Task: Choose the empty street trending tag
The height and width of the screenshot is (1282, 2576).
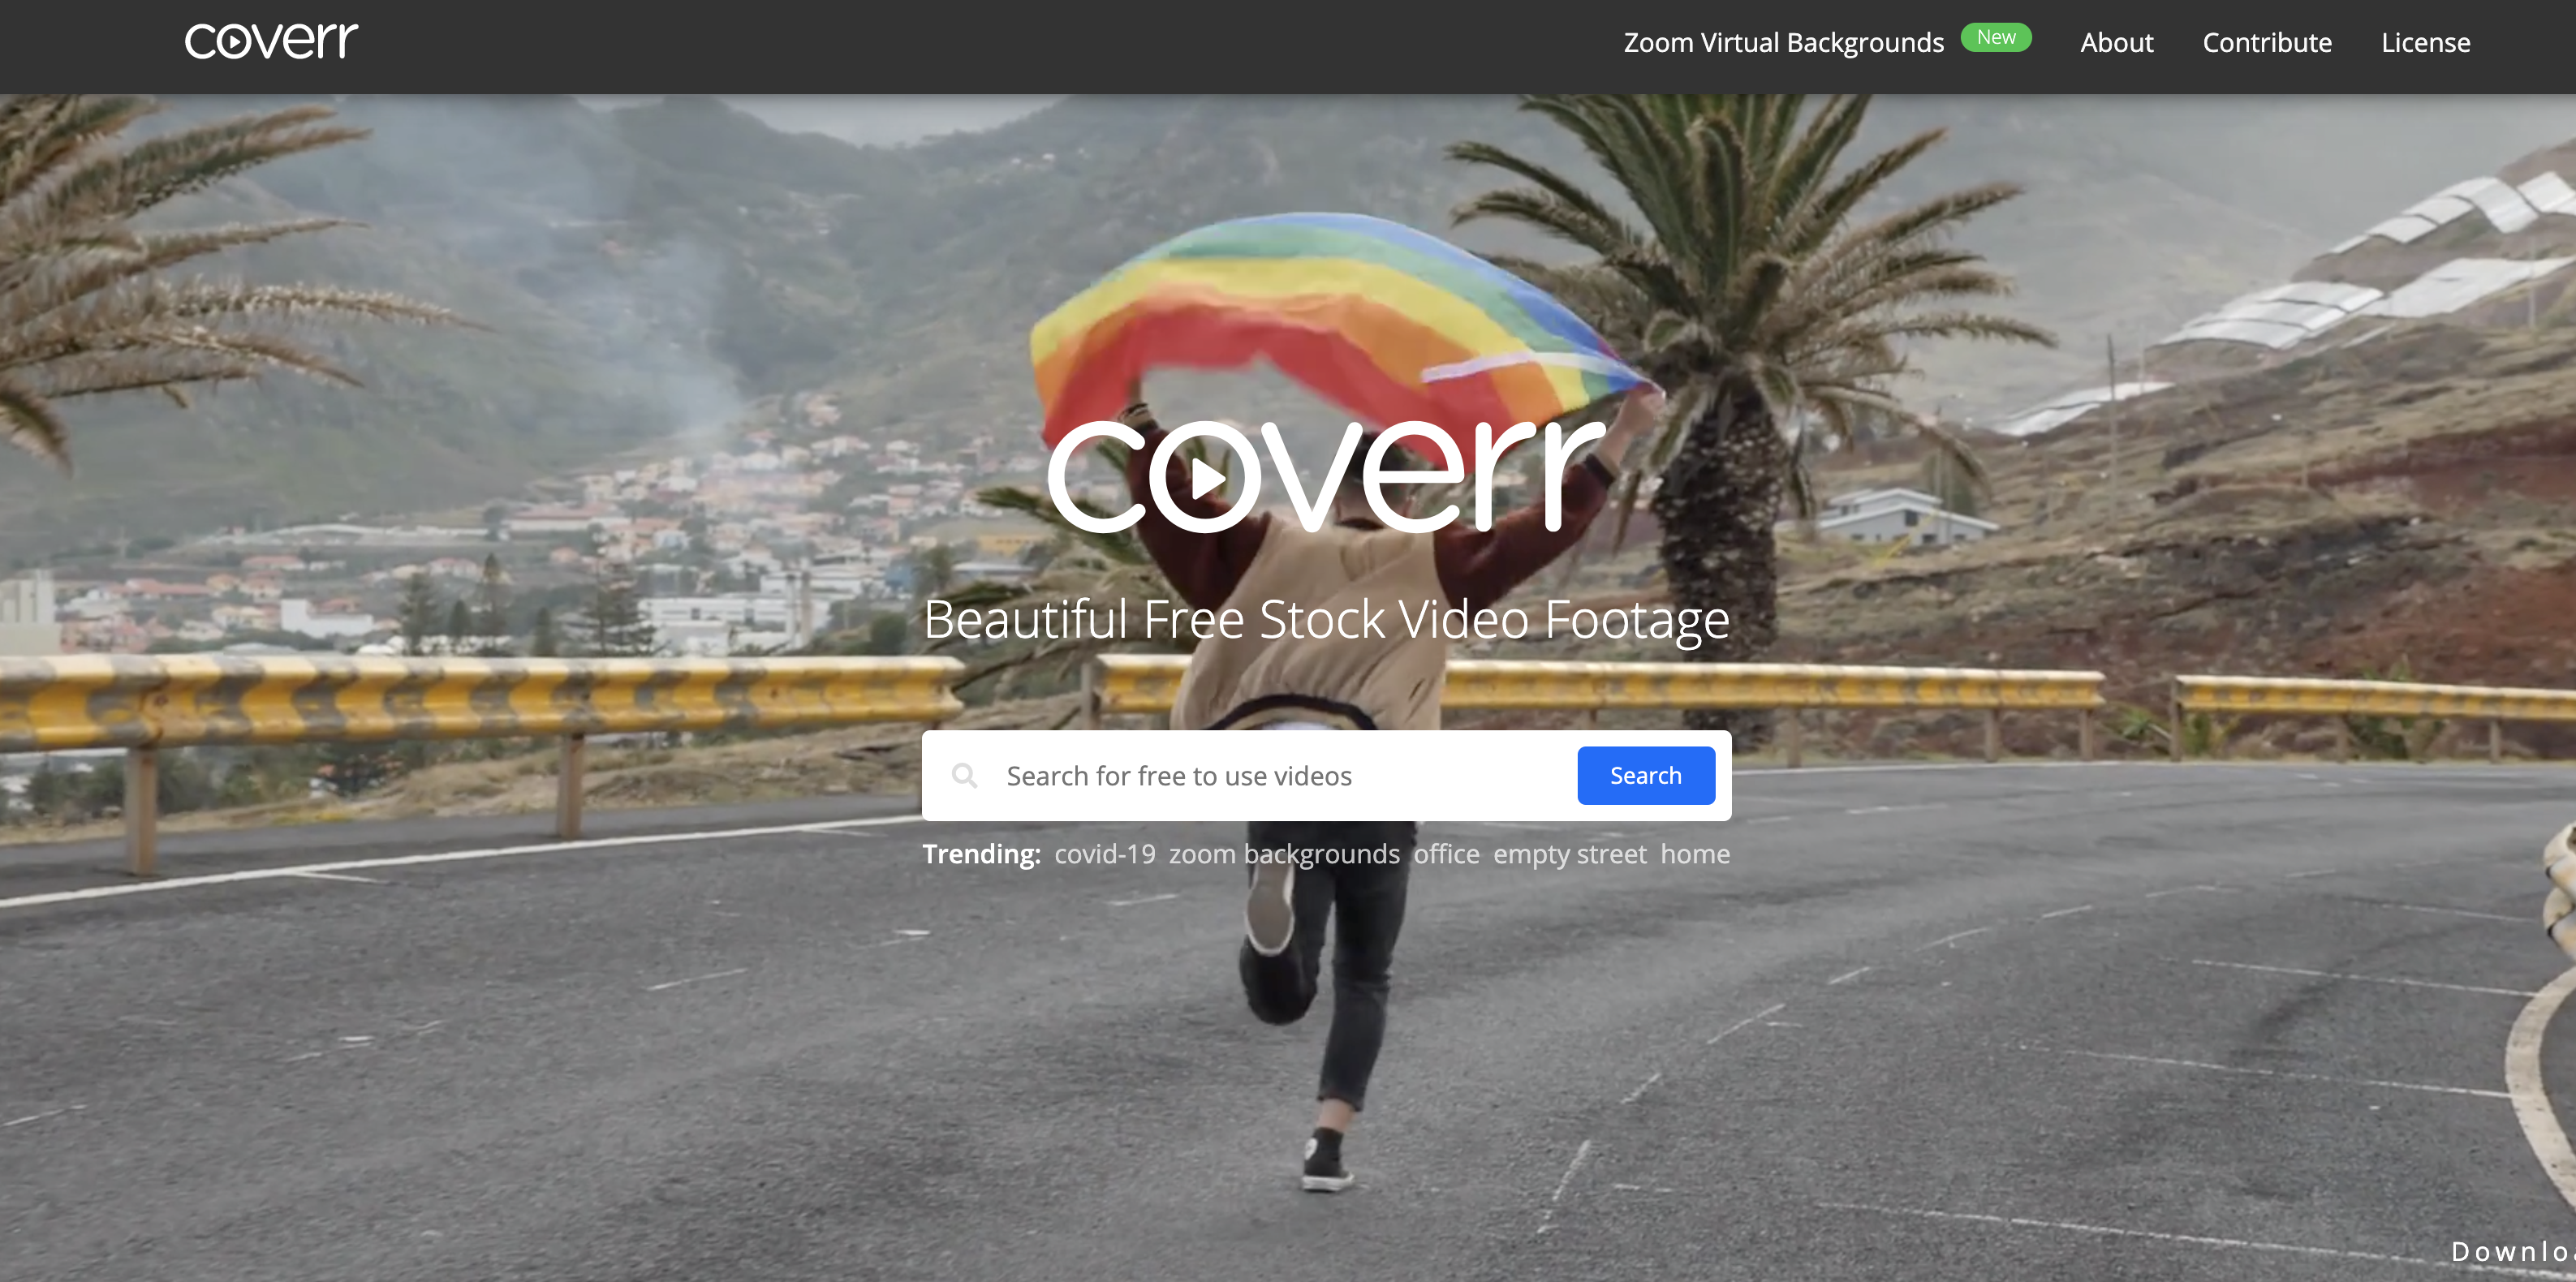Action: click(x=1569, y=854)
